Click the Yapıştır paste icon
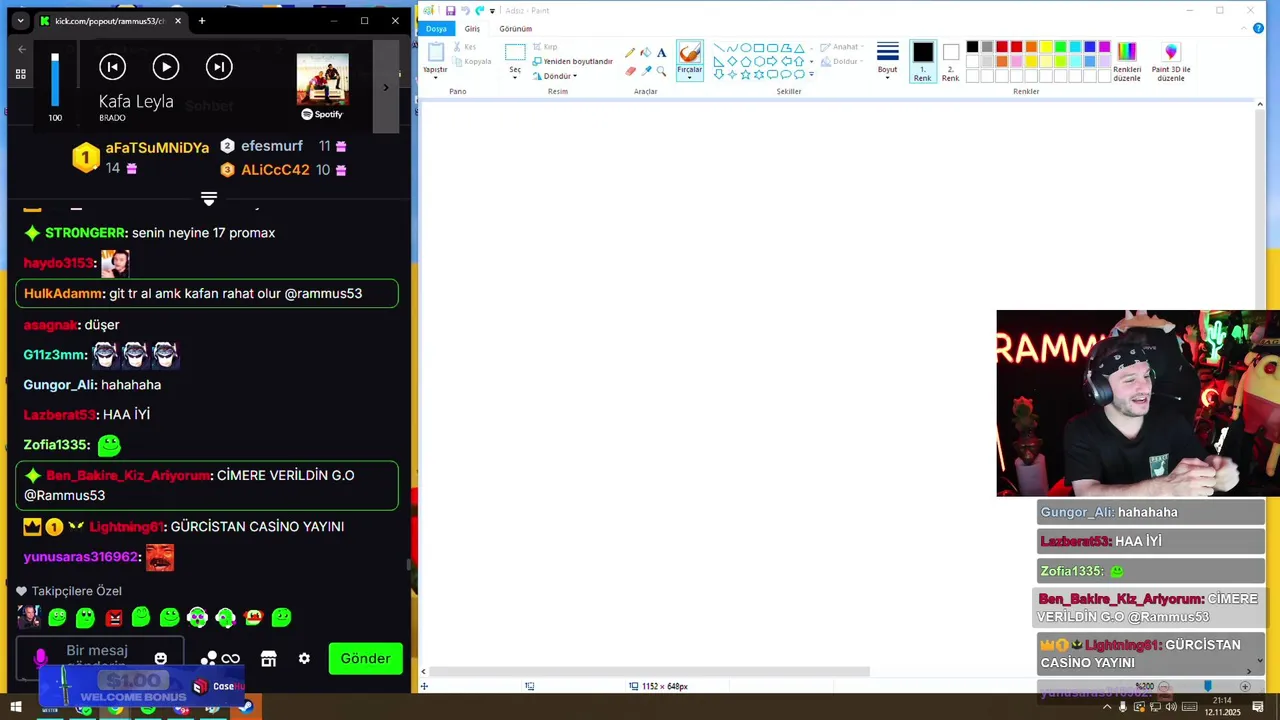This screenshot has width=1280, height=720. [x=435, y=53]
